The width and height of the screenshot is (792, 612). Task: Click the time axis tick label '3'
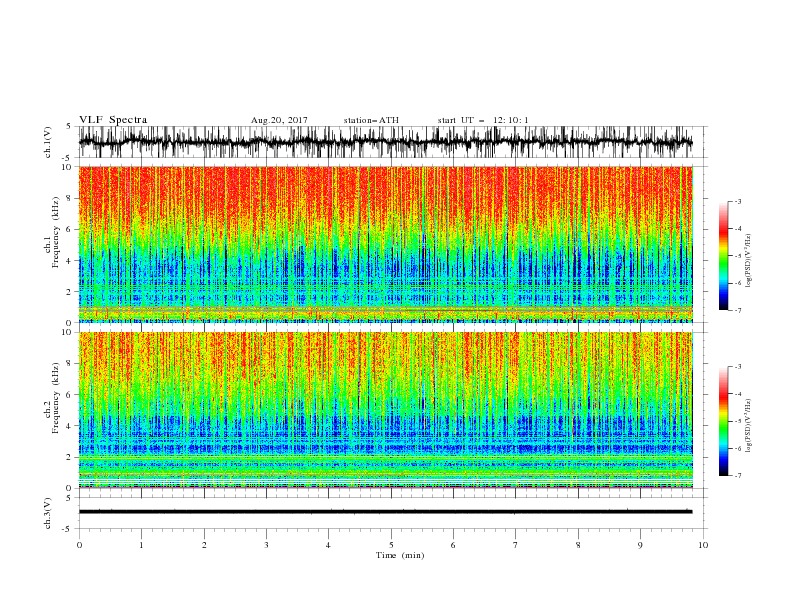pos(266,545)
